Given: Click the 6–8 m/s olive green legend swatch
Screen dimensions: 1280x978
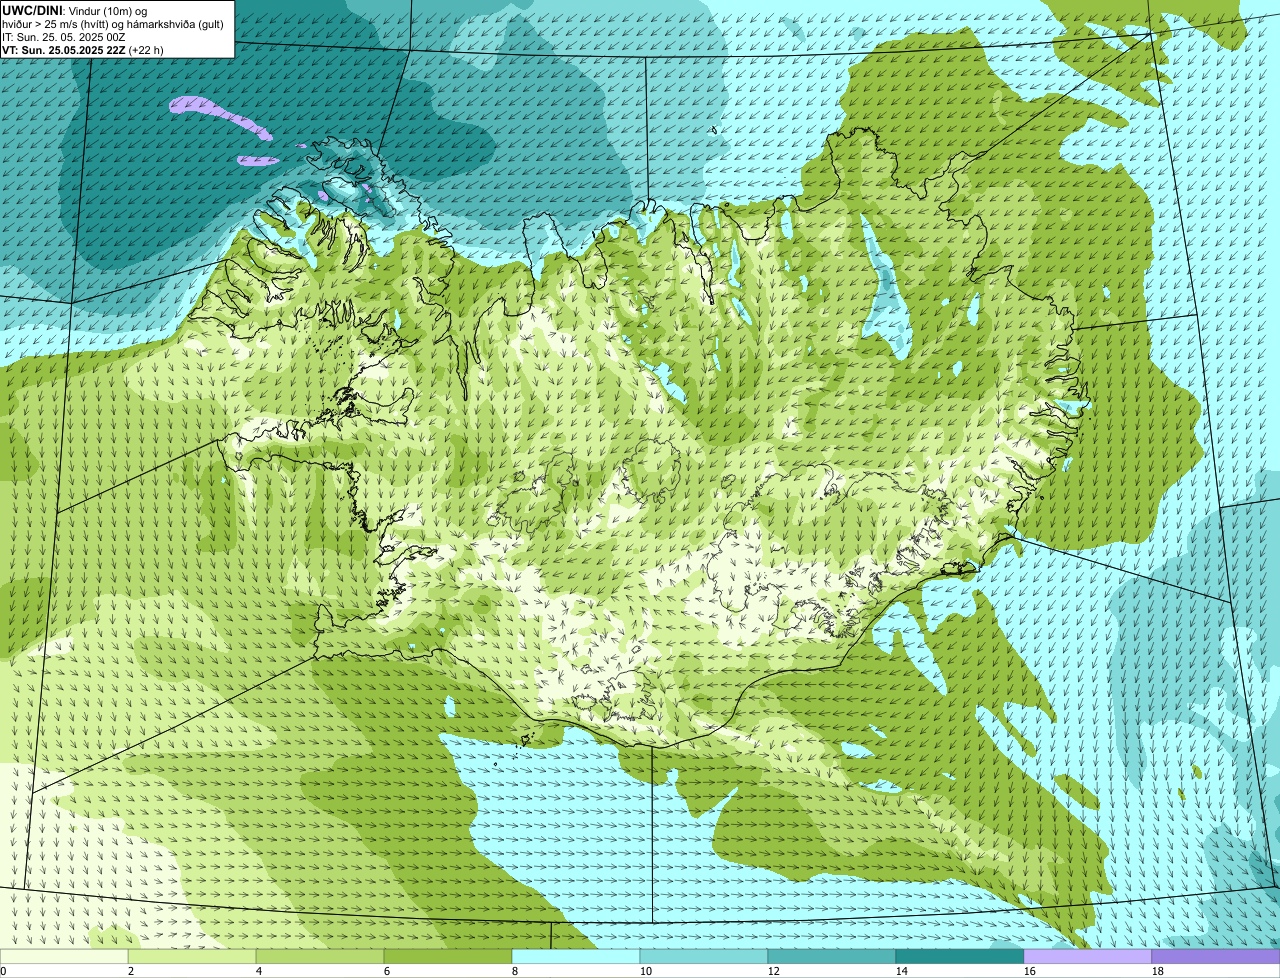Looking at the screenshot, I should tap(448, 957).
